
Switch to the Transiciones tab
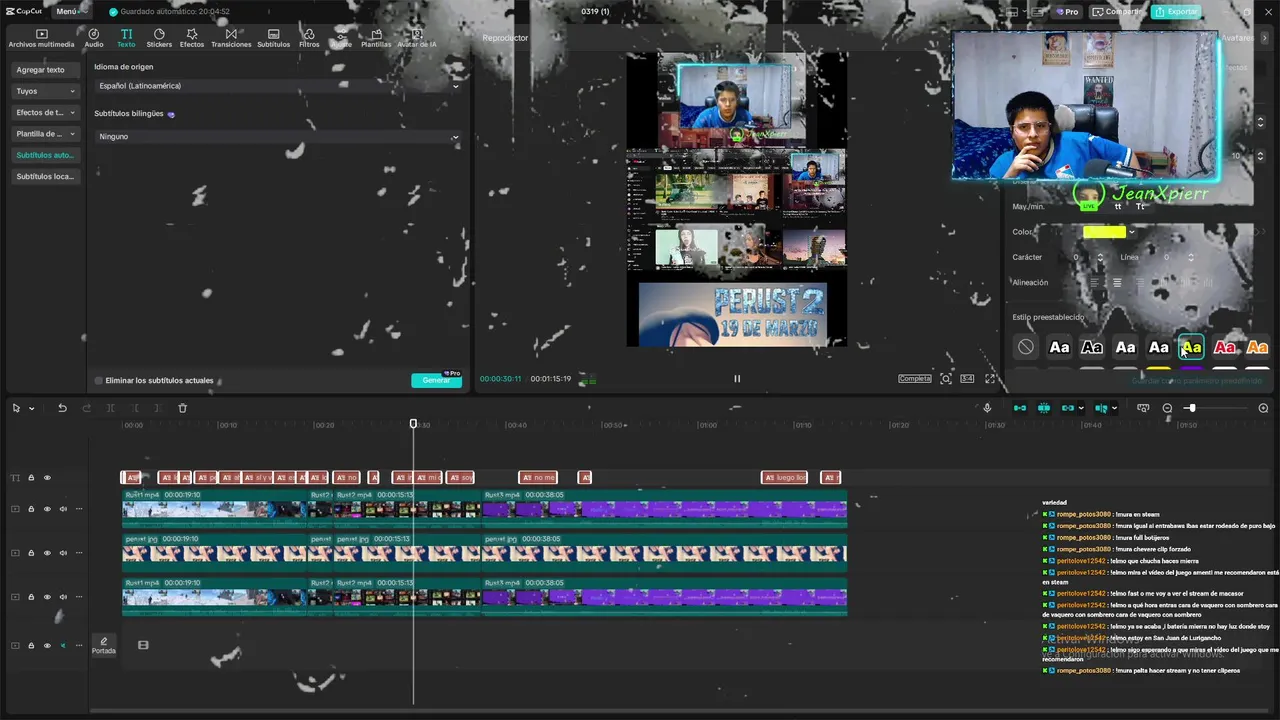coord(231,39)
